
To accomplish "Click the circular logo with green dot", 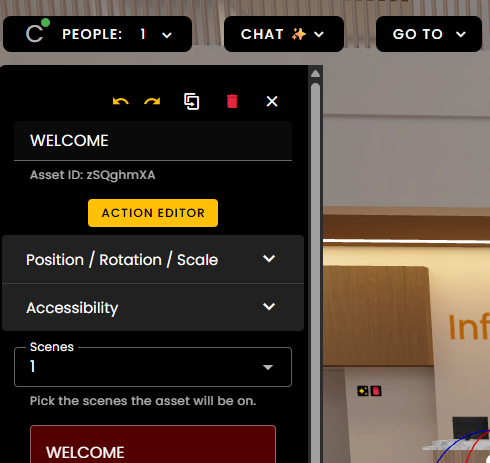I will click(37, 31).
